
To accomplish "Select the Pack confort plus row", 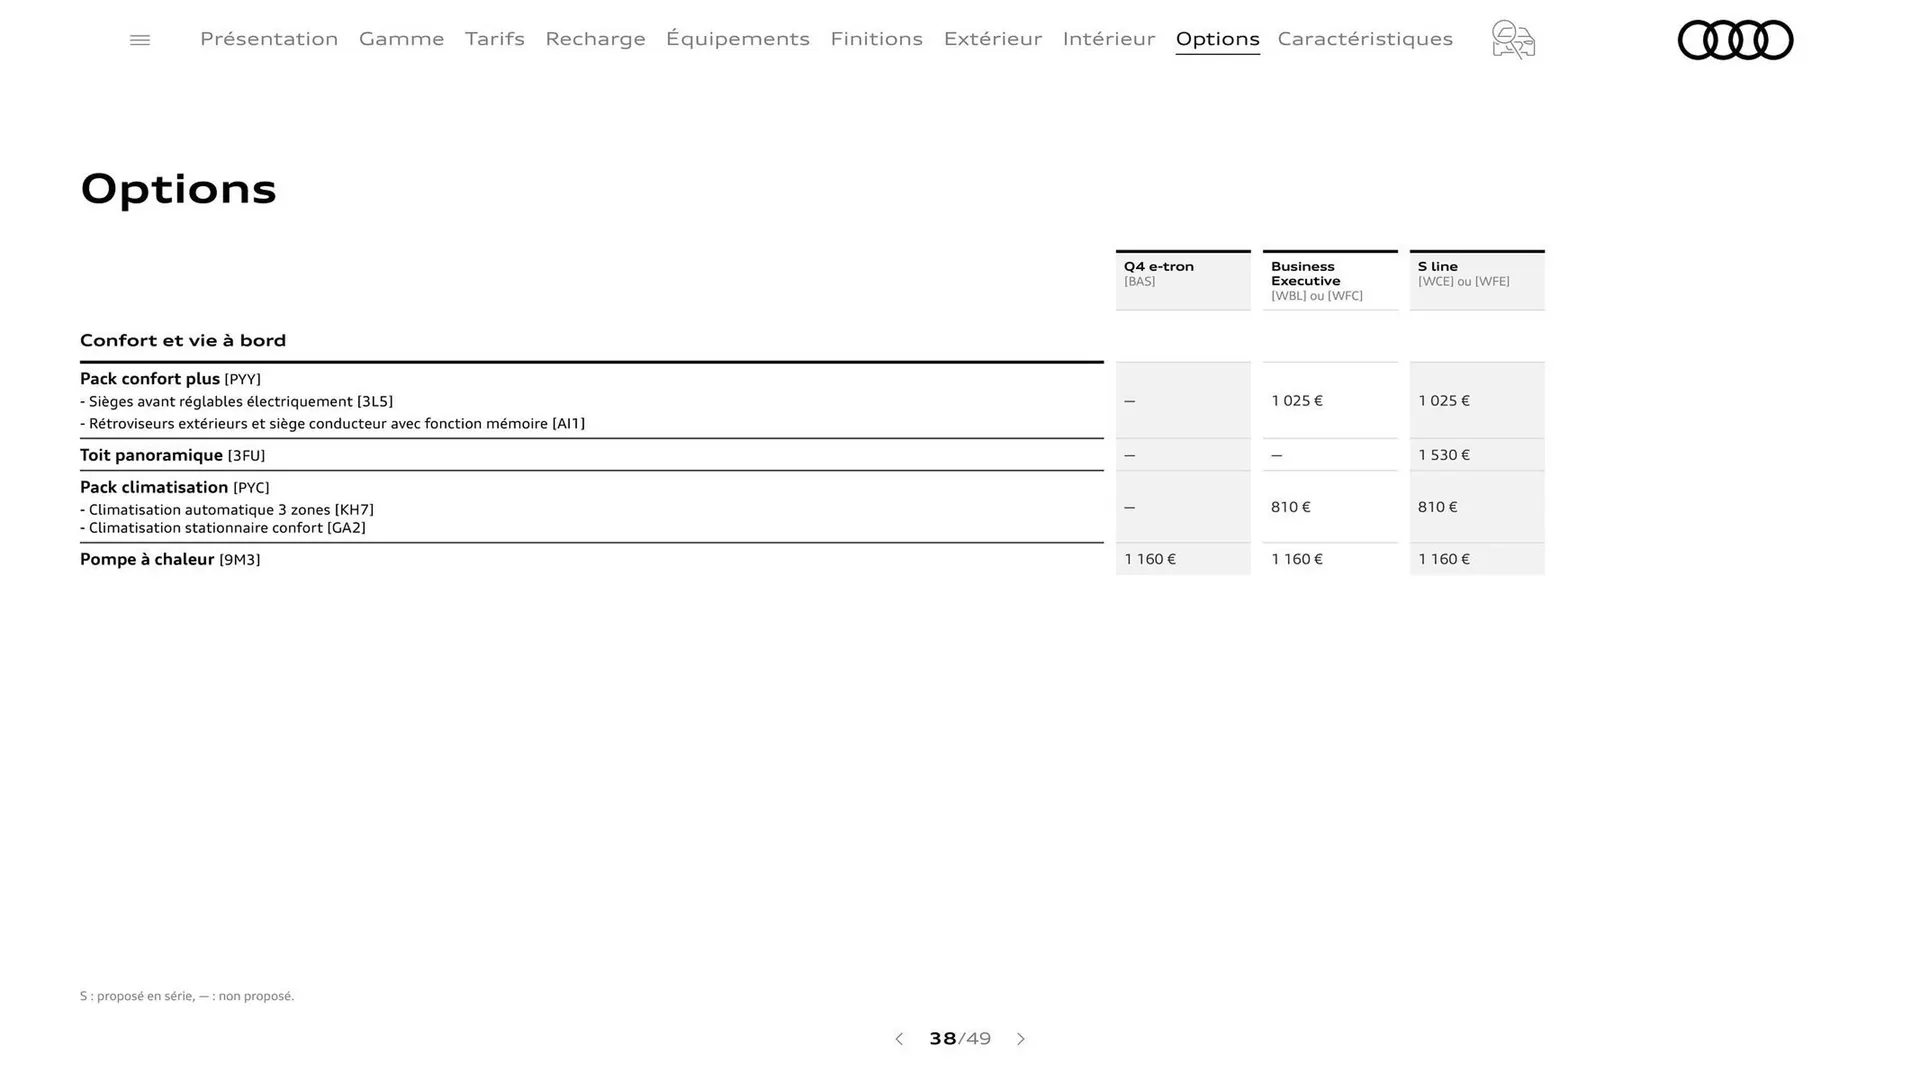I will tap(170, 379).
